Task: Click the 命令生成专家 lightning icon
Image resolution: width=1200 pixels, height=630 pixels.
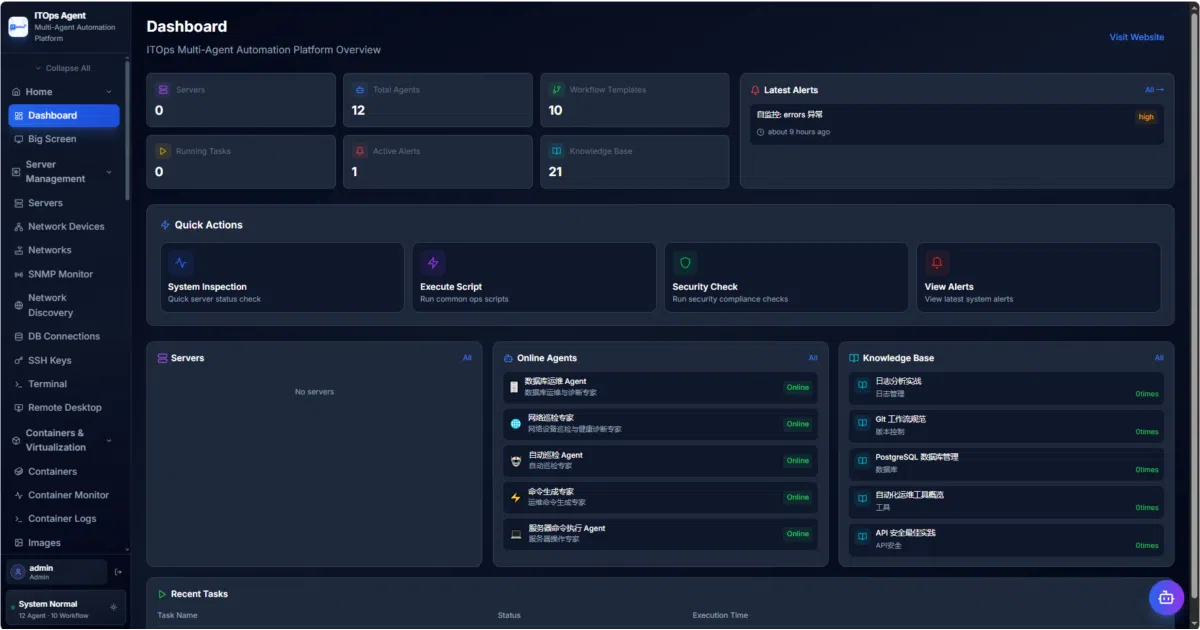Action: coord(516,497)
